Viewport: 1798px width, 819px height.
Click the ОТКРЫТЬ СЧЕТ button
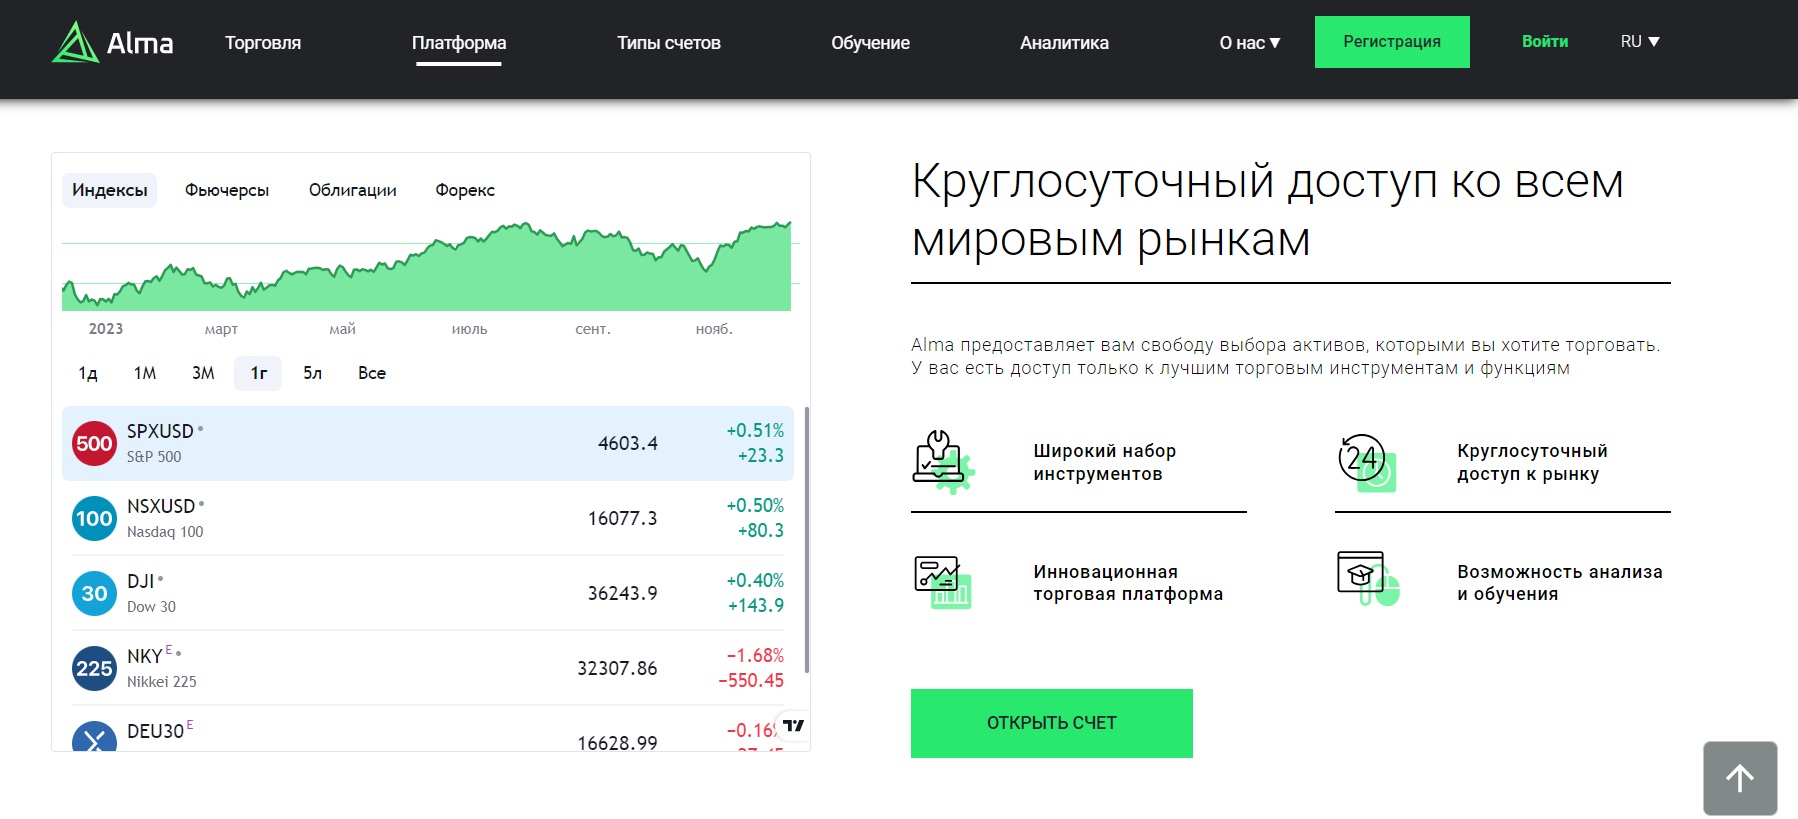[x=1052, y=723]
